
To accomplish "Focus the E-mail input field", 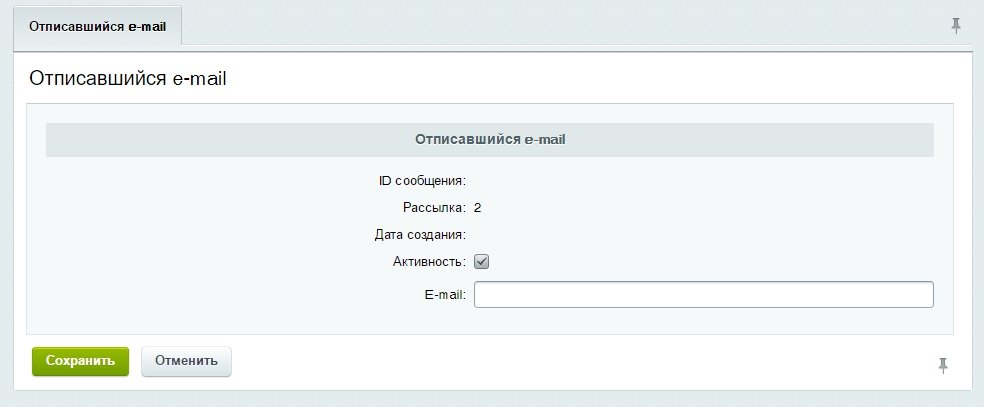I will (x=703, y=295).
